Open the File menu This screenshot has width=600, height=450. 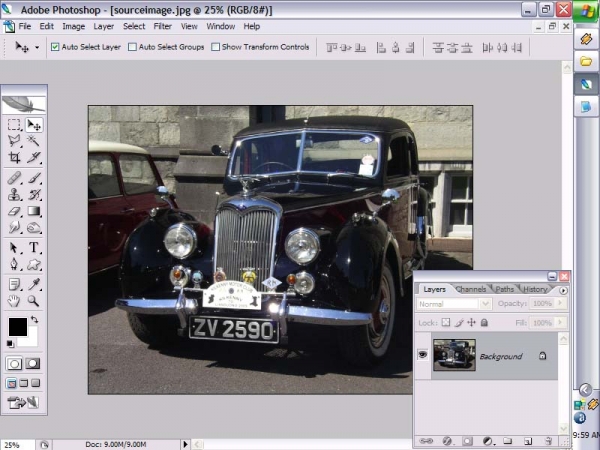[25, 26]
